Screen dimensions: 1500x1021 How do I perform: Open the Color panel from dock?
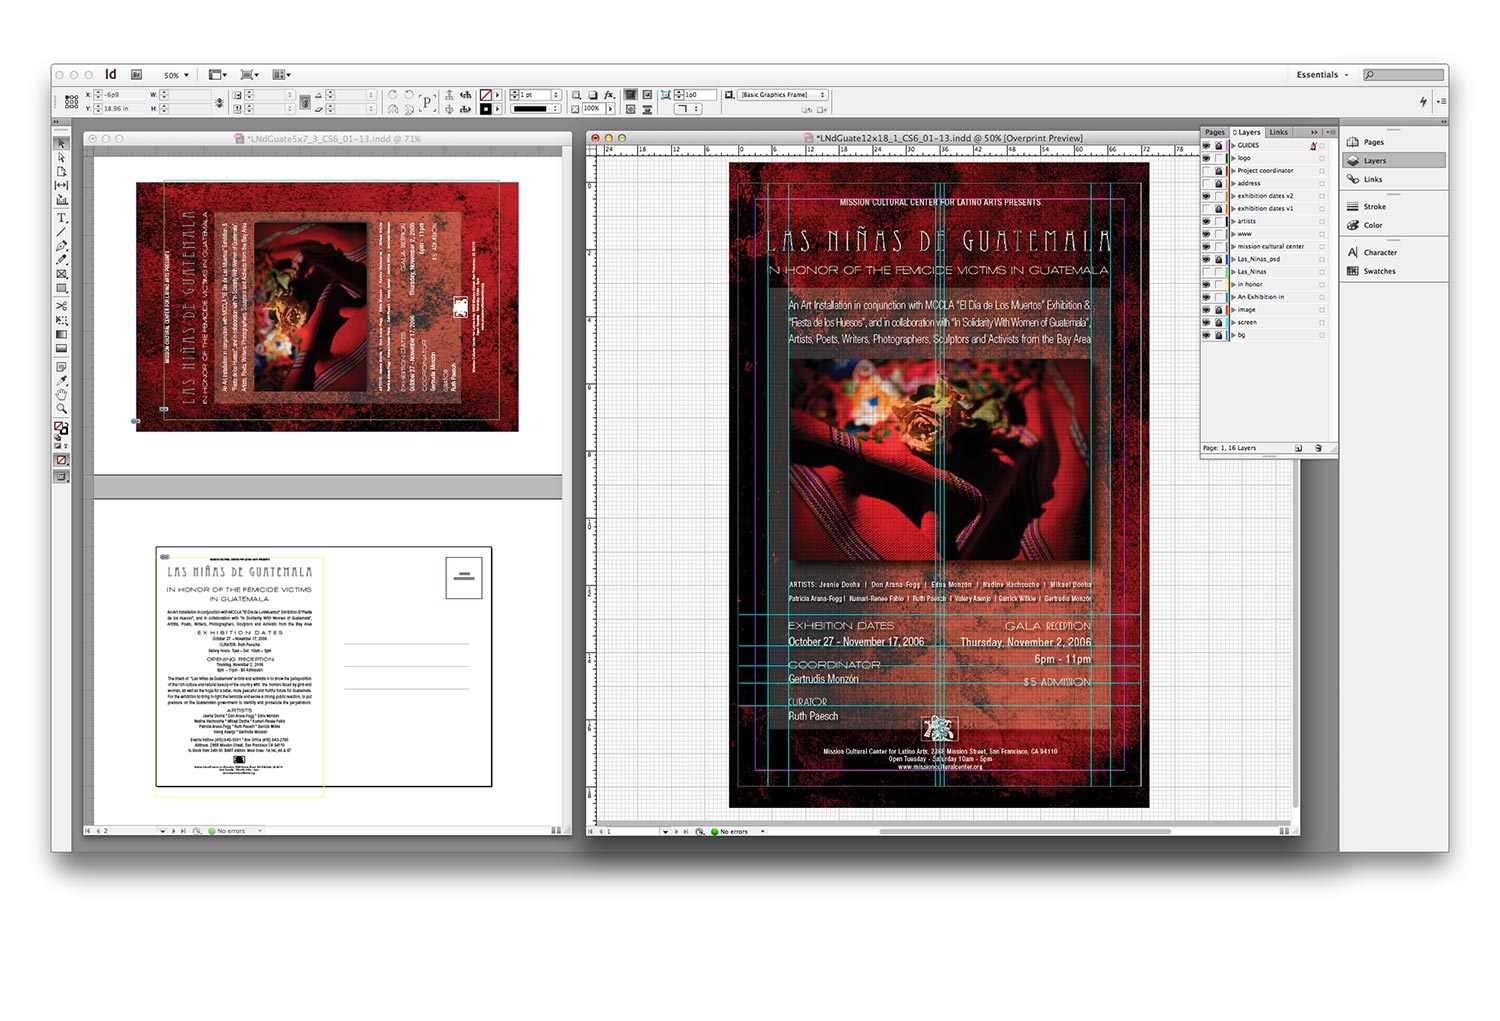point(1393,225)
